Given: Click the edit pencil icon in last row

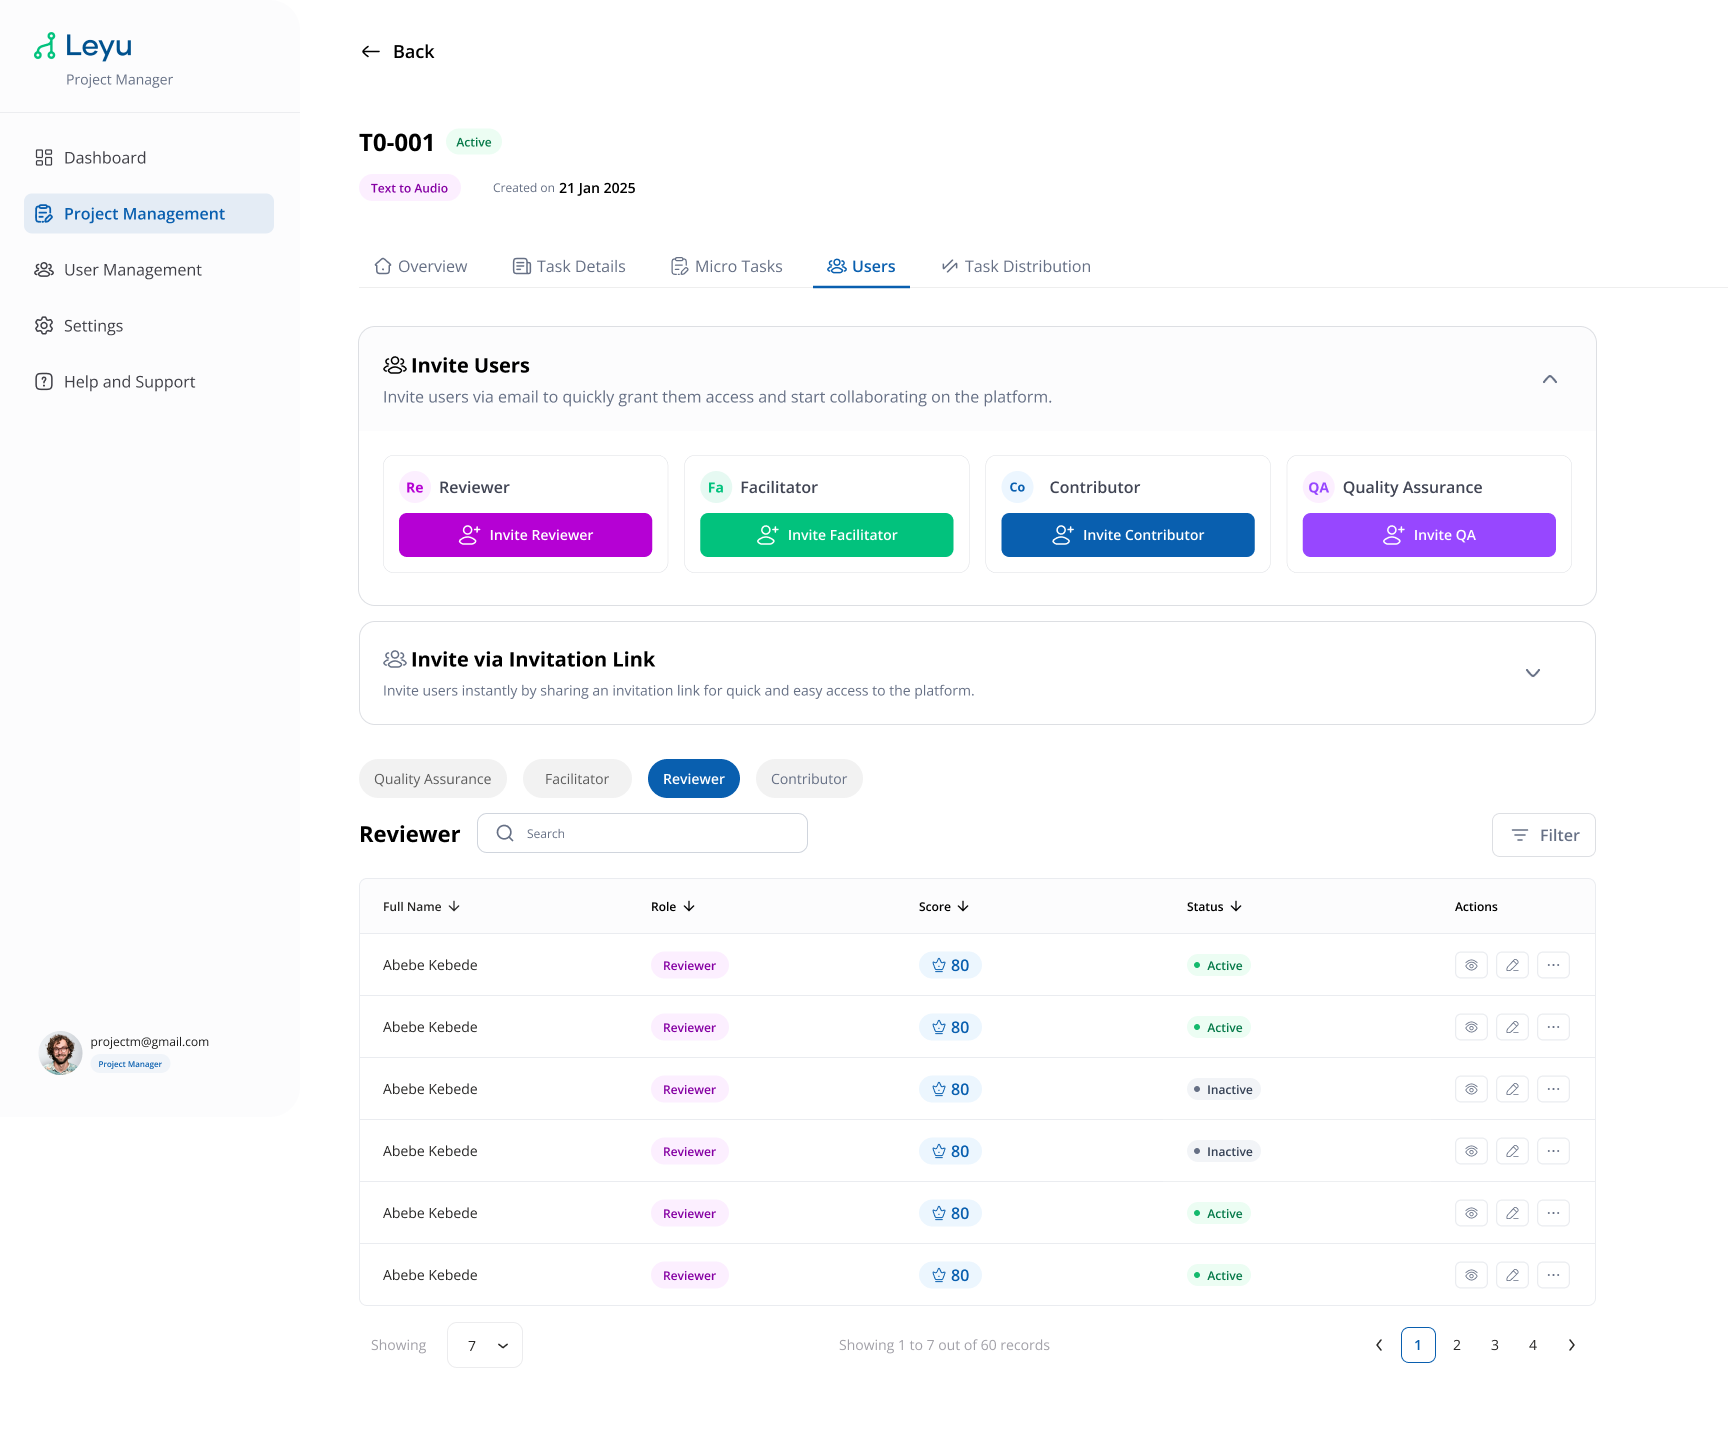Looking at the screenshot, I should point(1512,1275).
